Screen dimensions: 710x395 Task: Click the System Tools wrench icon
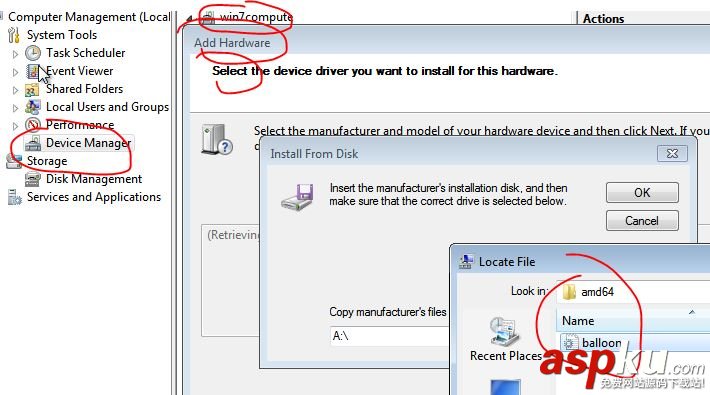[14, 35]
